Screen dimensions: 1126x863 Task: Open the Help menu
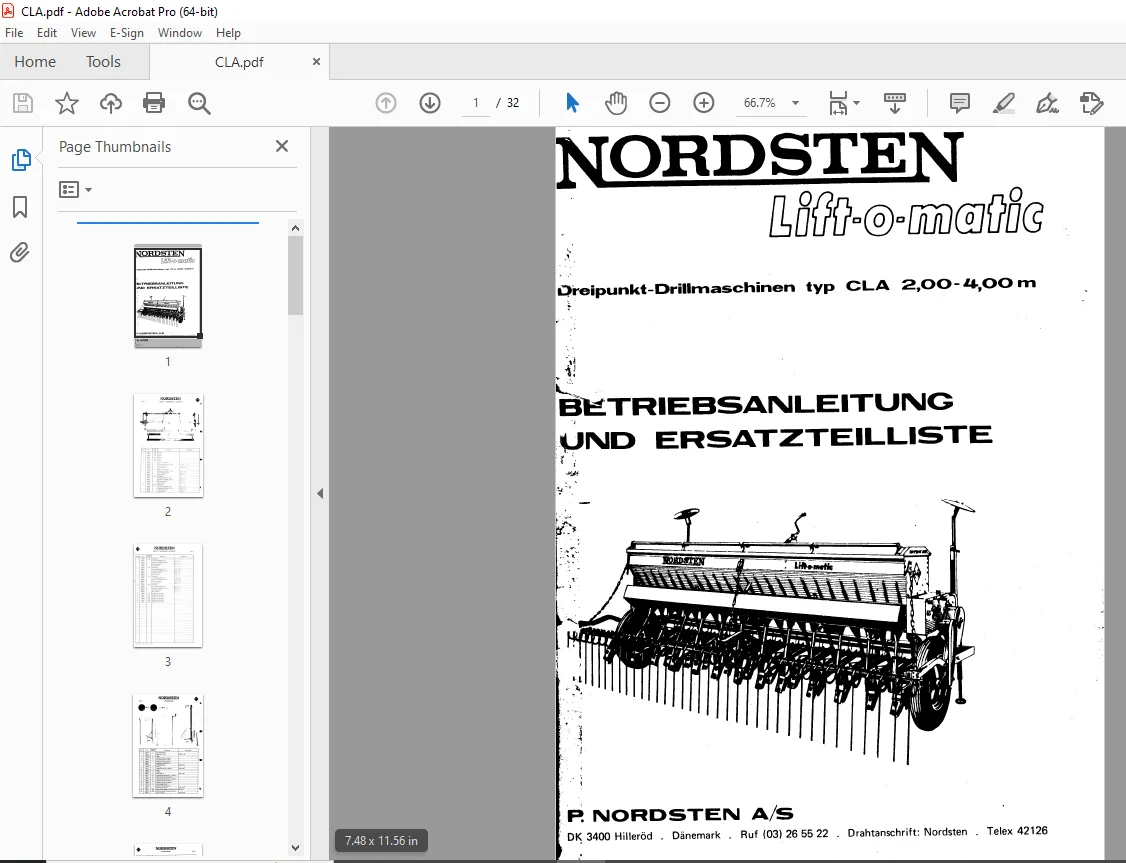[x=228, y=33]
